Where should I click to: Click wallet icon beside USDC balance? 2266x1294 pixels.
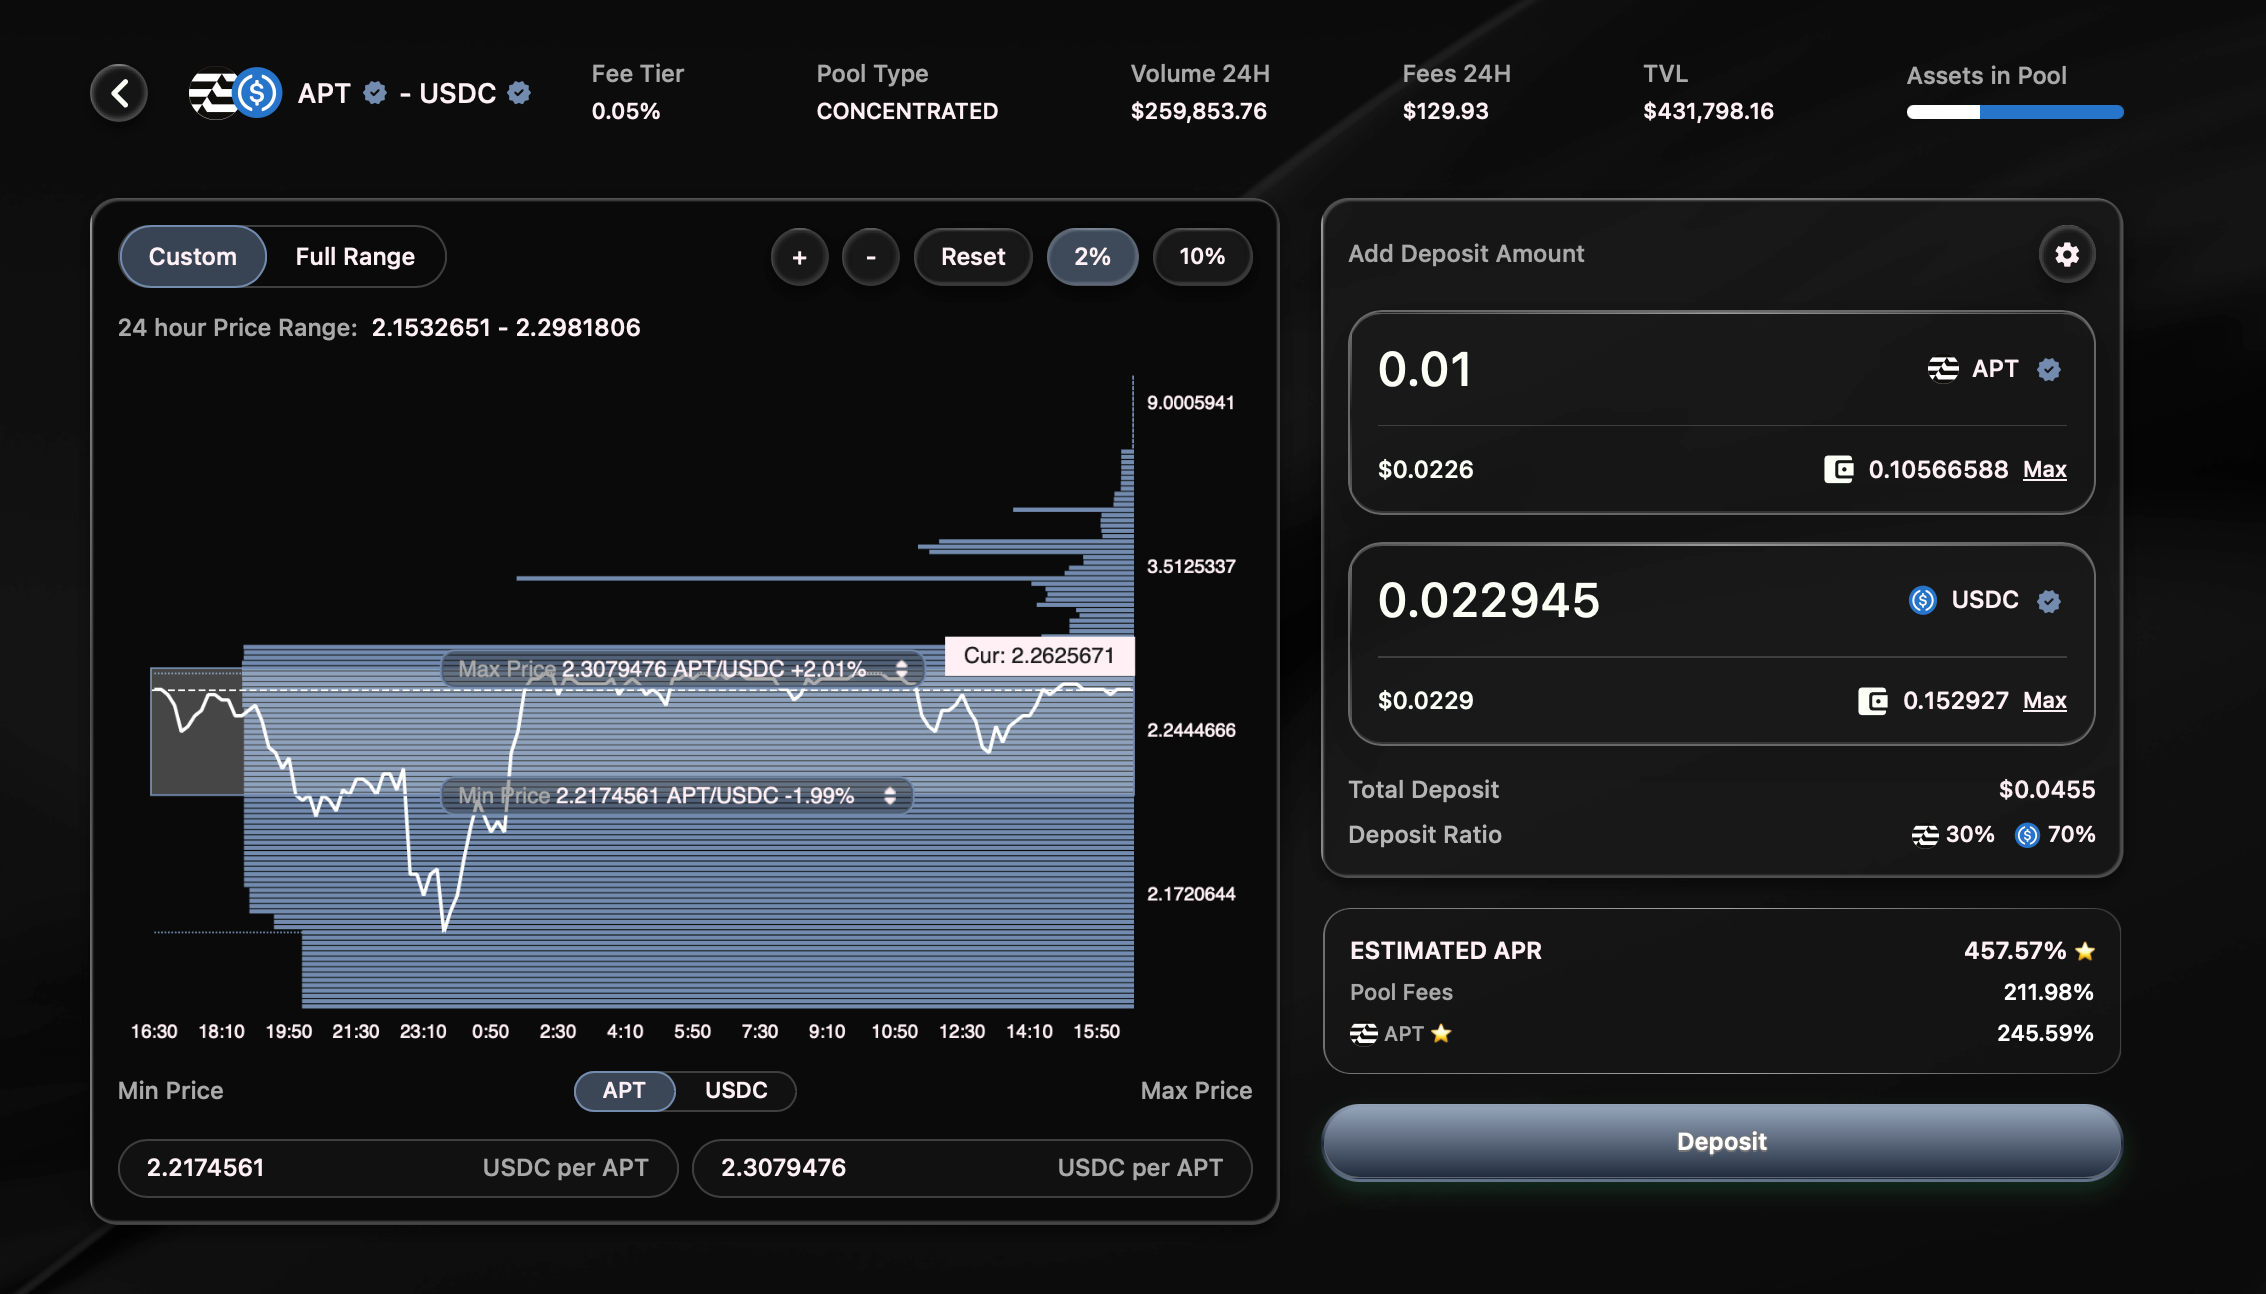click(1872, 700)
